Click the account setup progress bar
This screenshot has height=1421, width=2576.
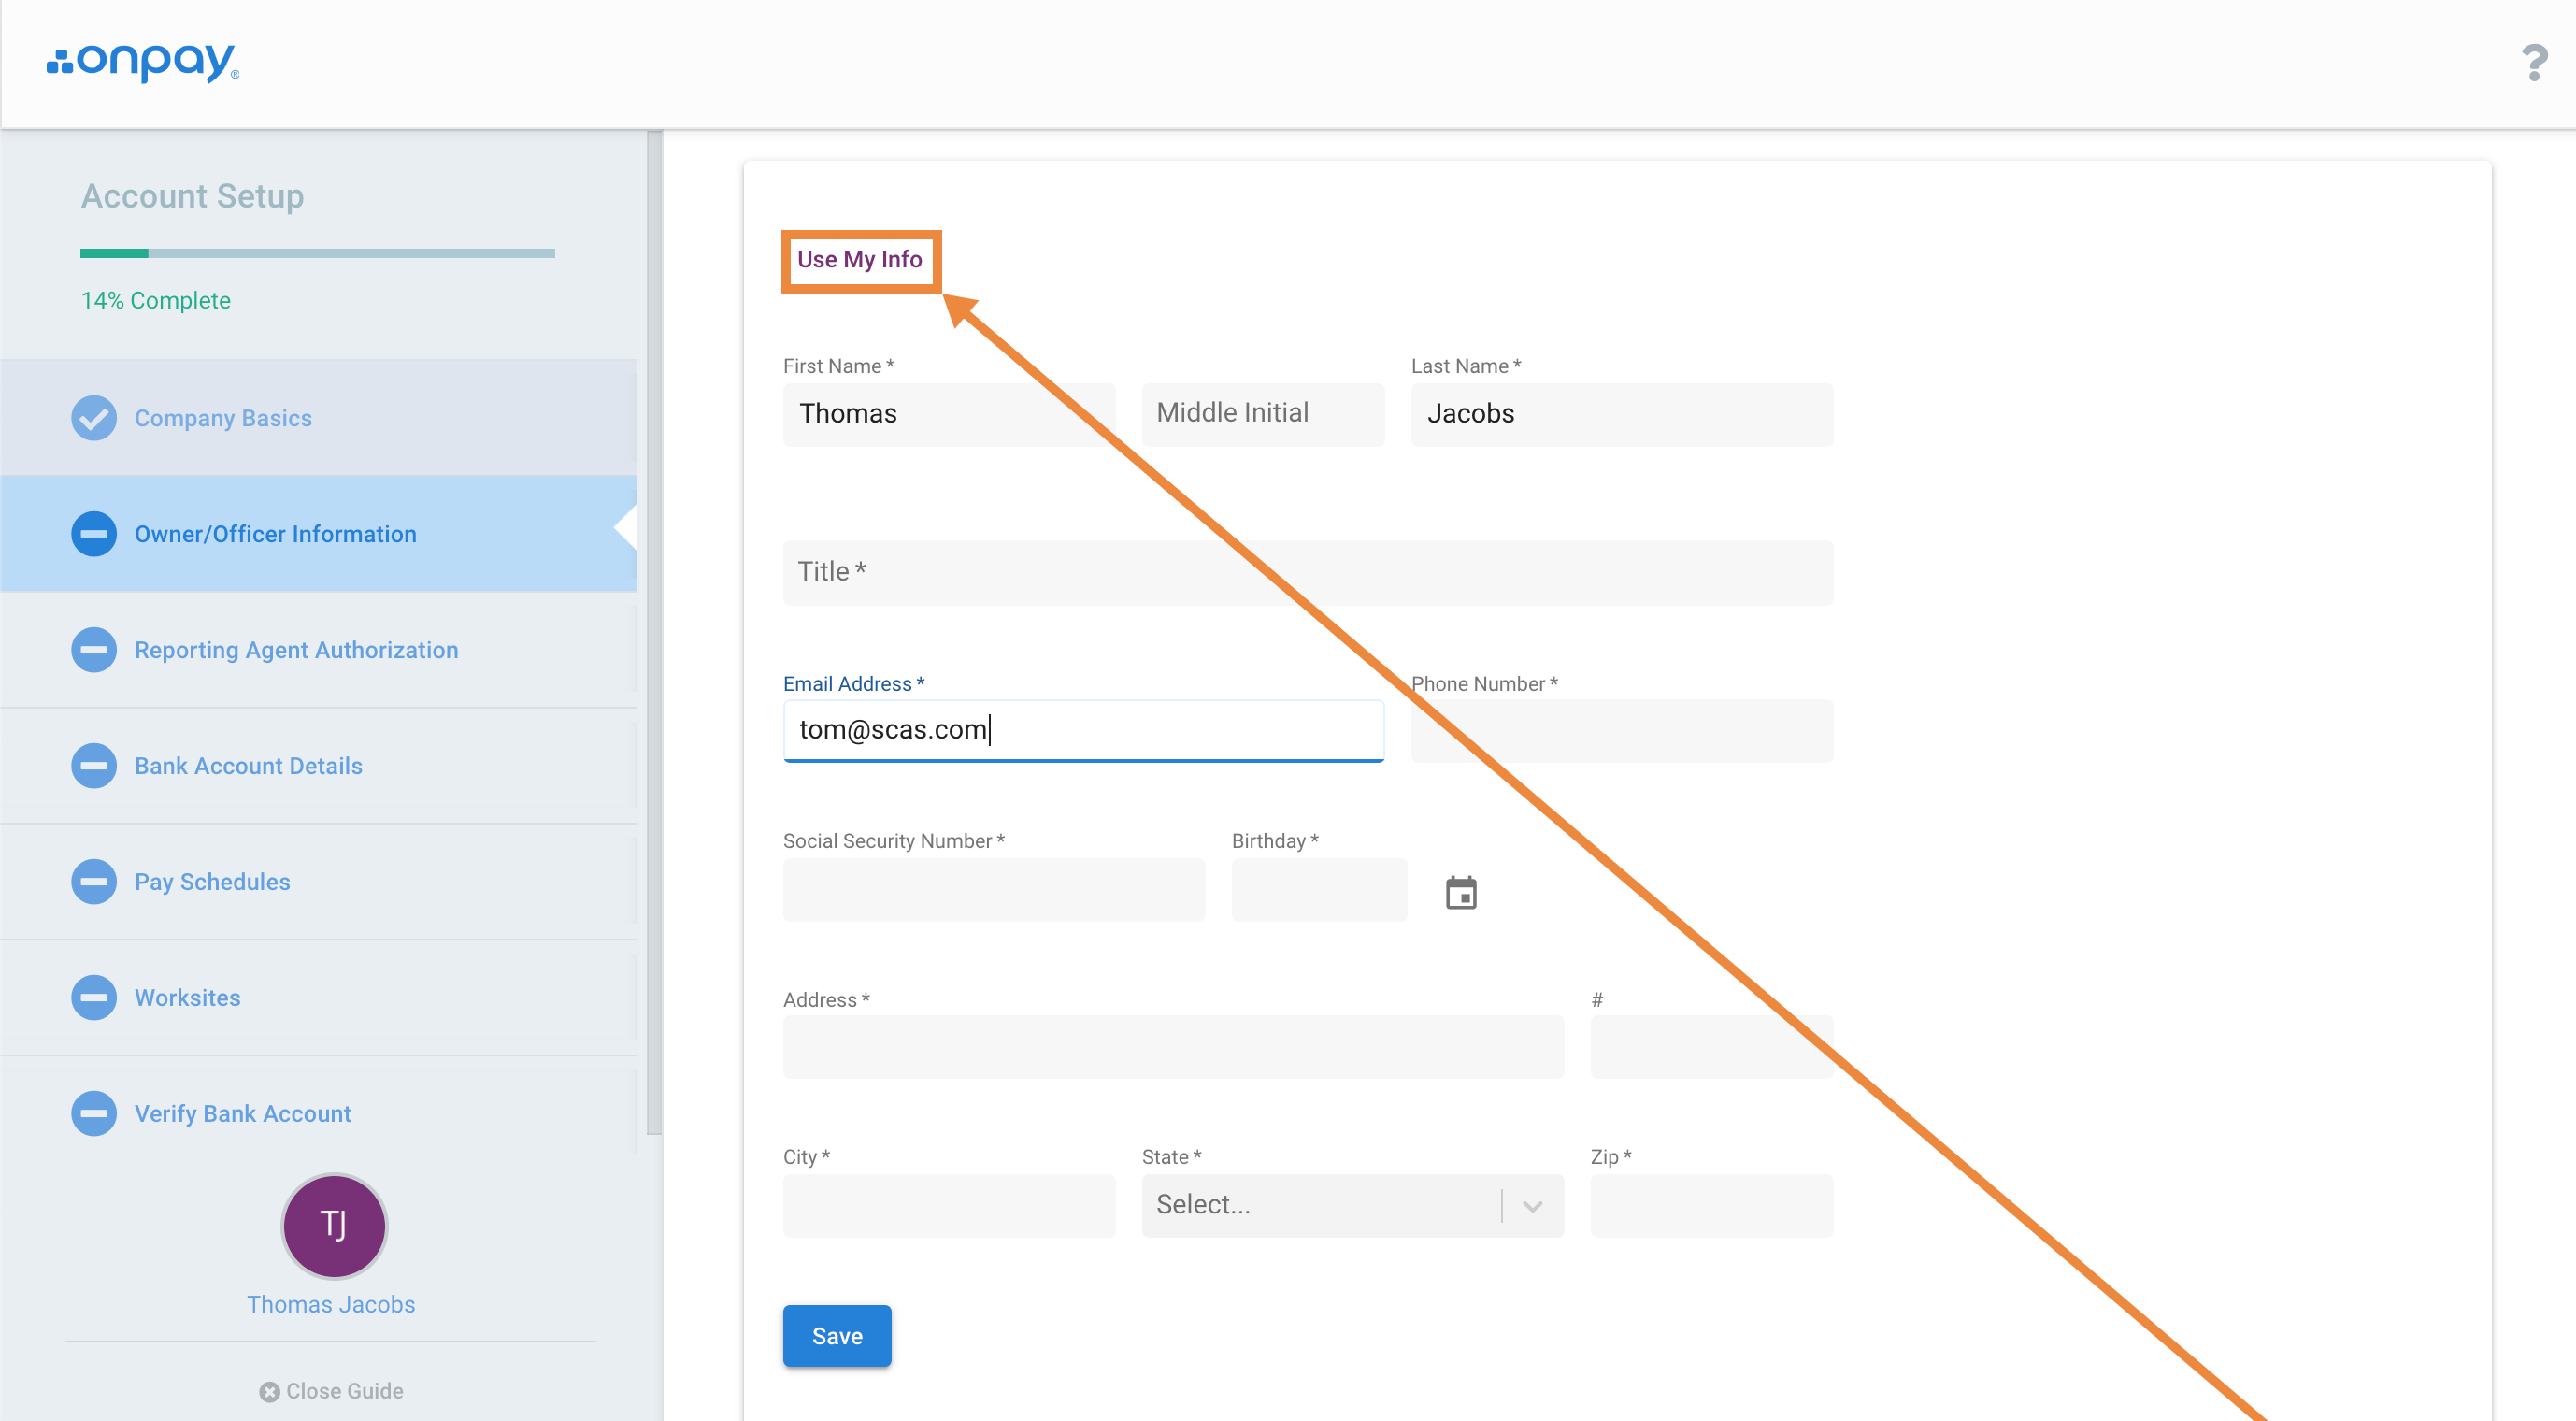317,254
